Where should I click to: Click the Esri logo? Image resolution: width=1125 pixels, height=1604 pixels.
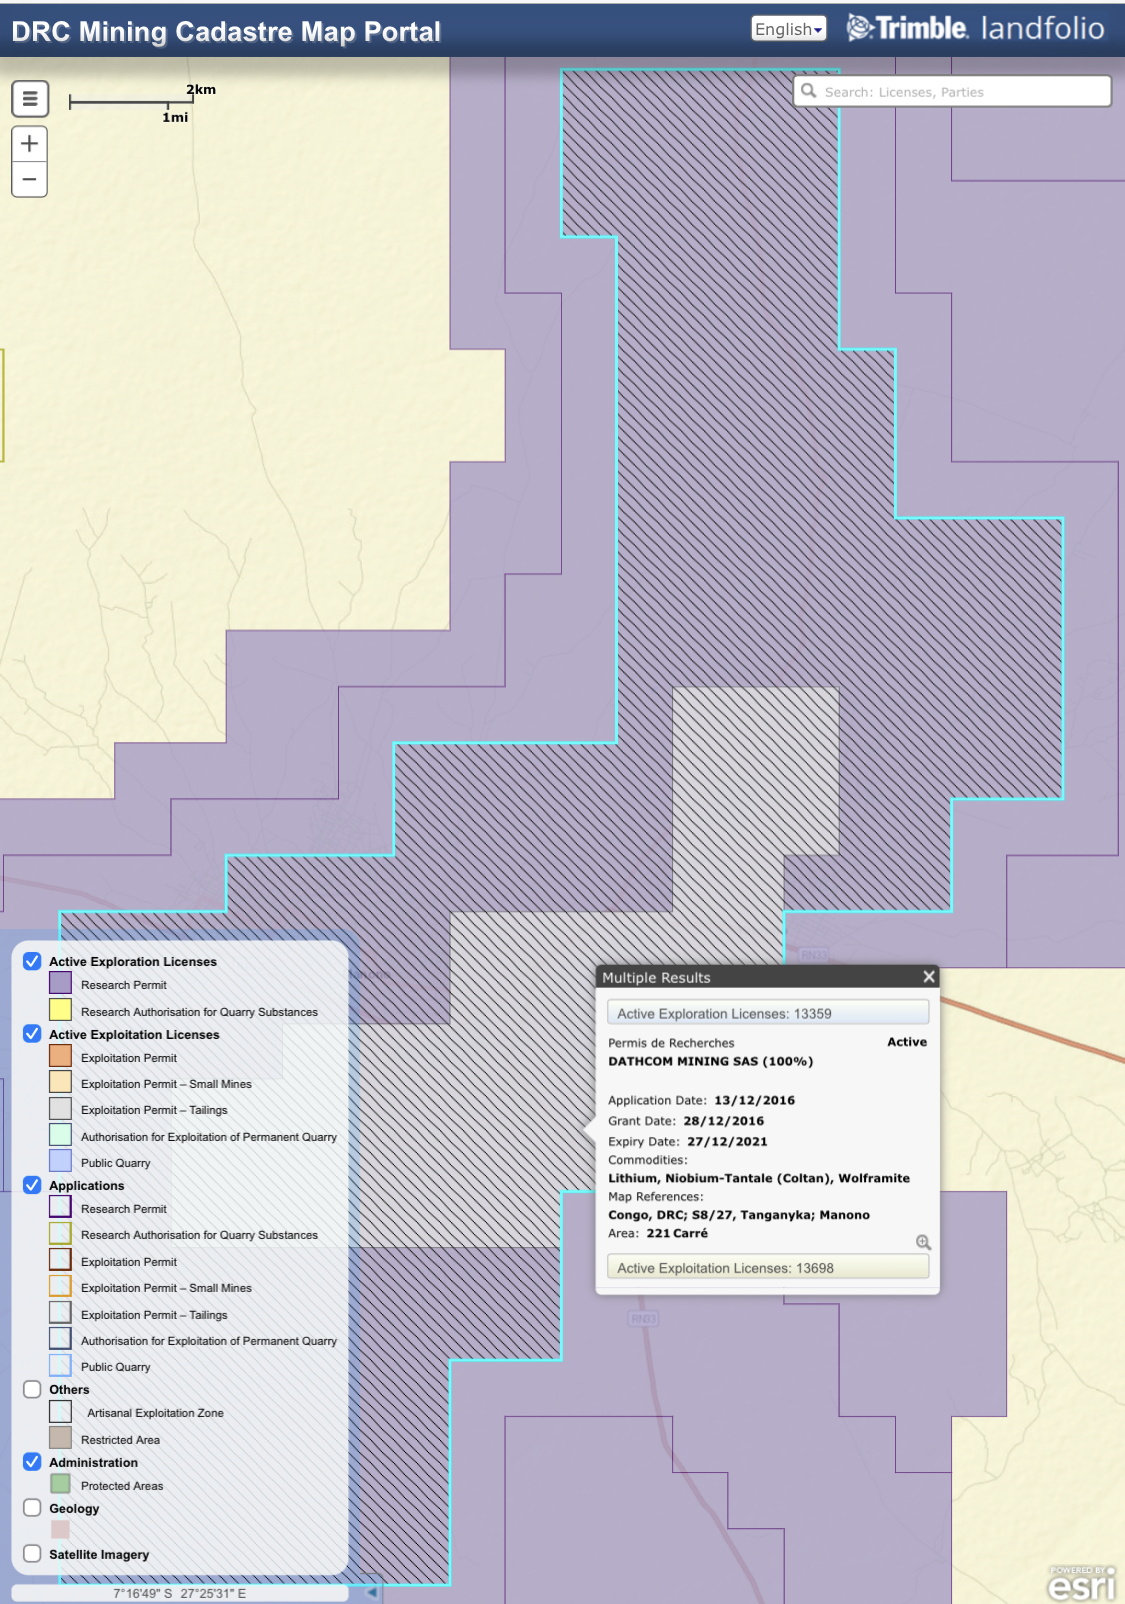[x=1081, y=1584]
